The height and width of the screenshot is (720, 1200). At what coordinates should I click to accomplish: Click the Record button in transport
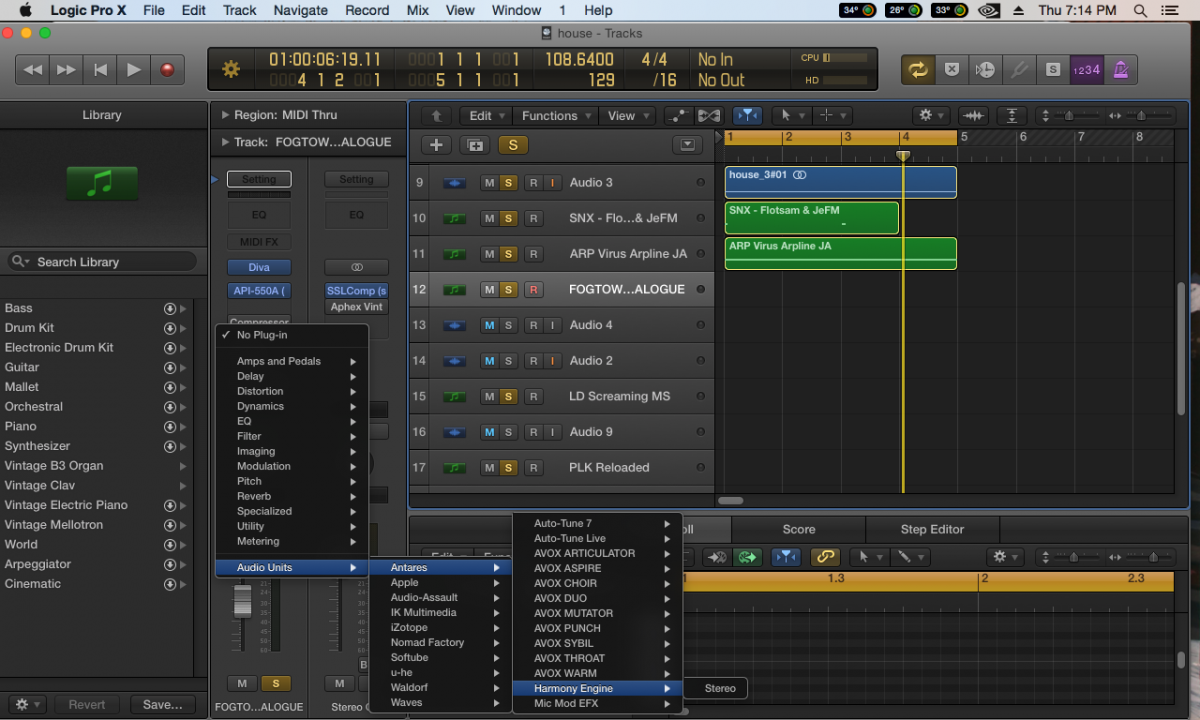pyautogui.click(x=167, y=70)
